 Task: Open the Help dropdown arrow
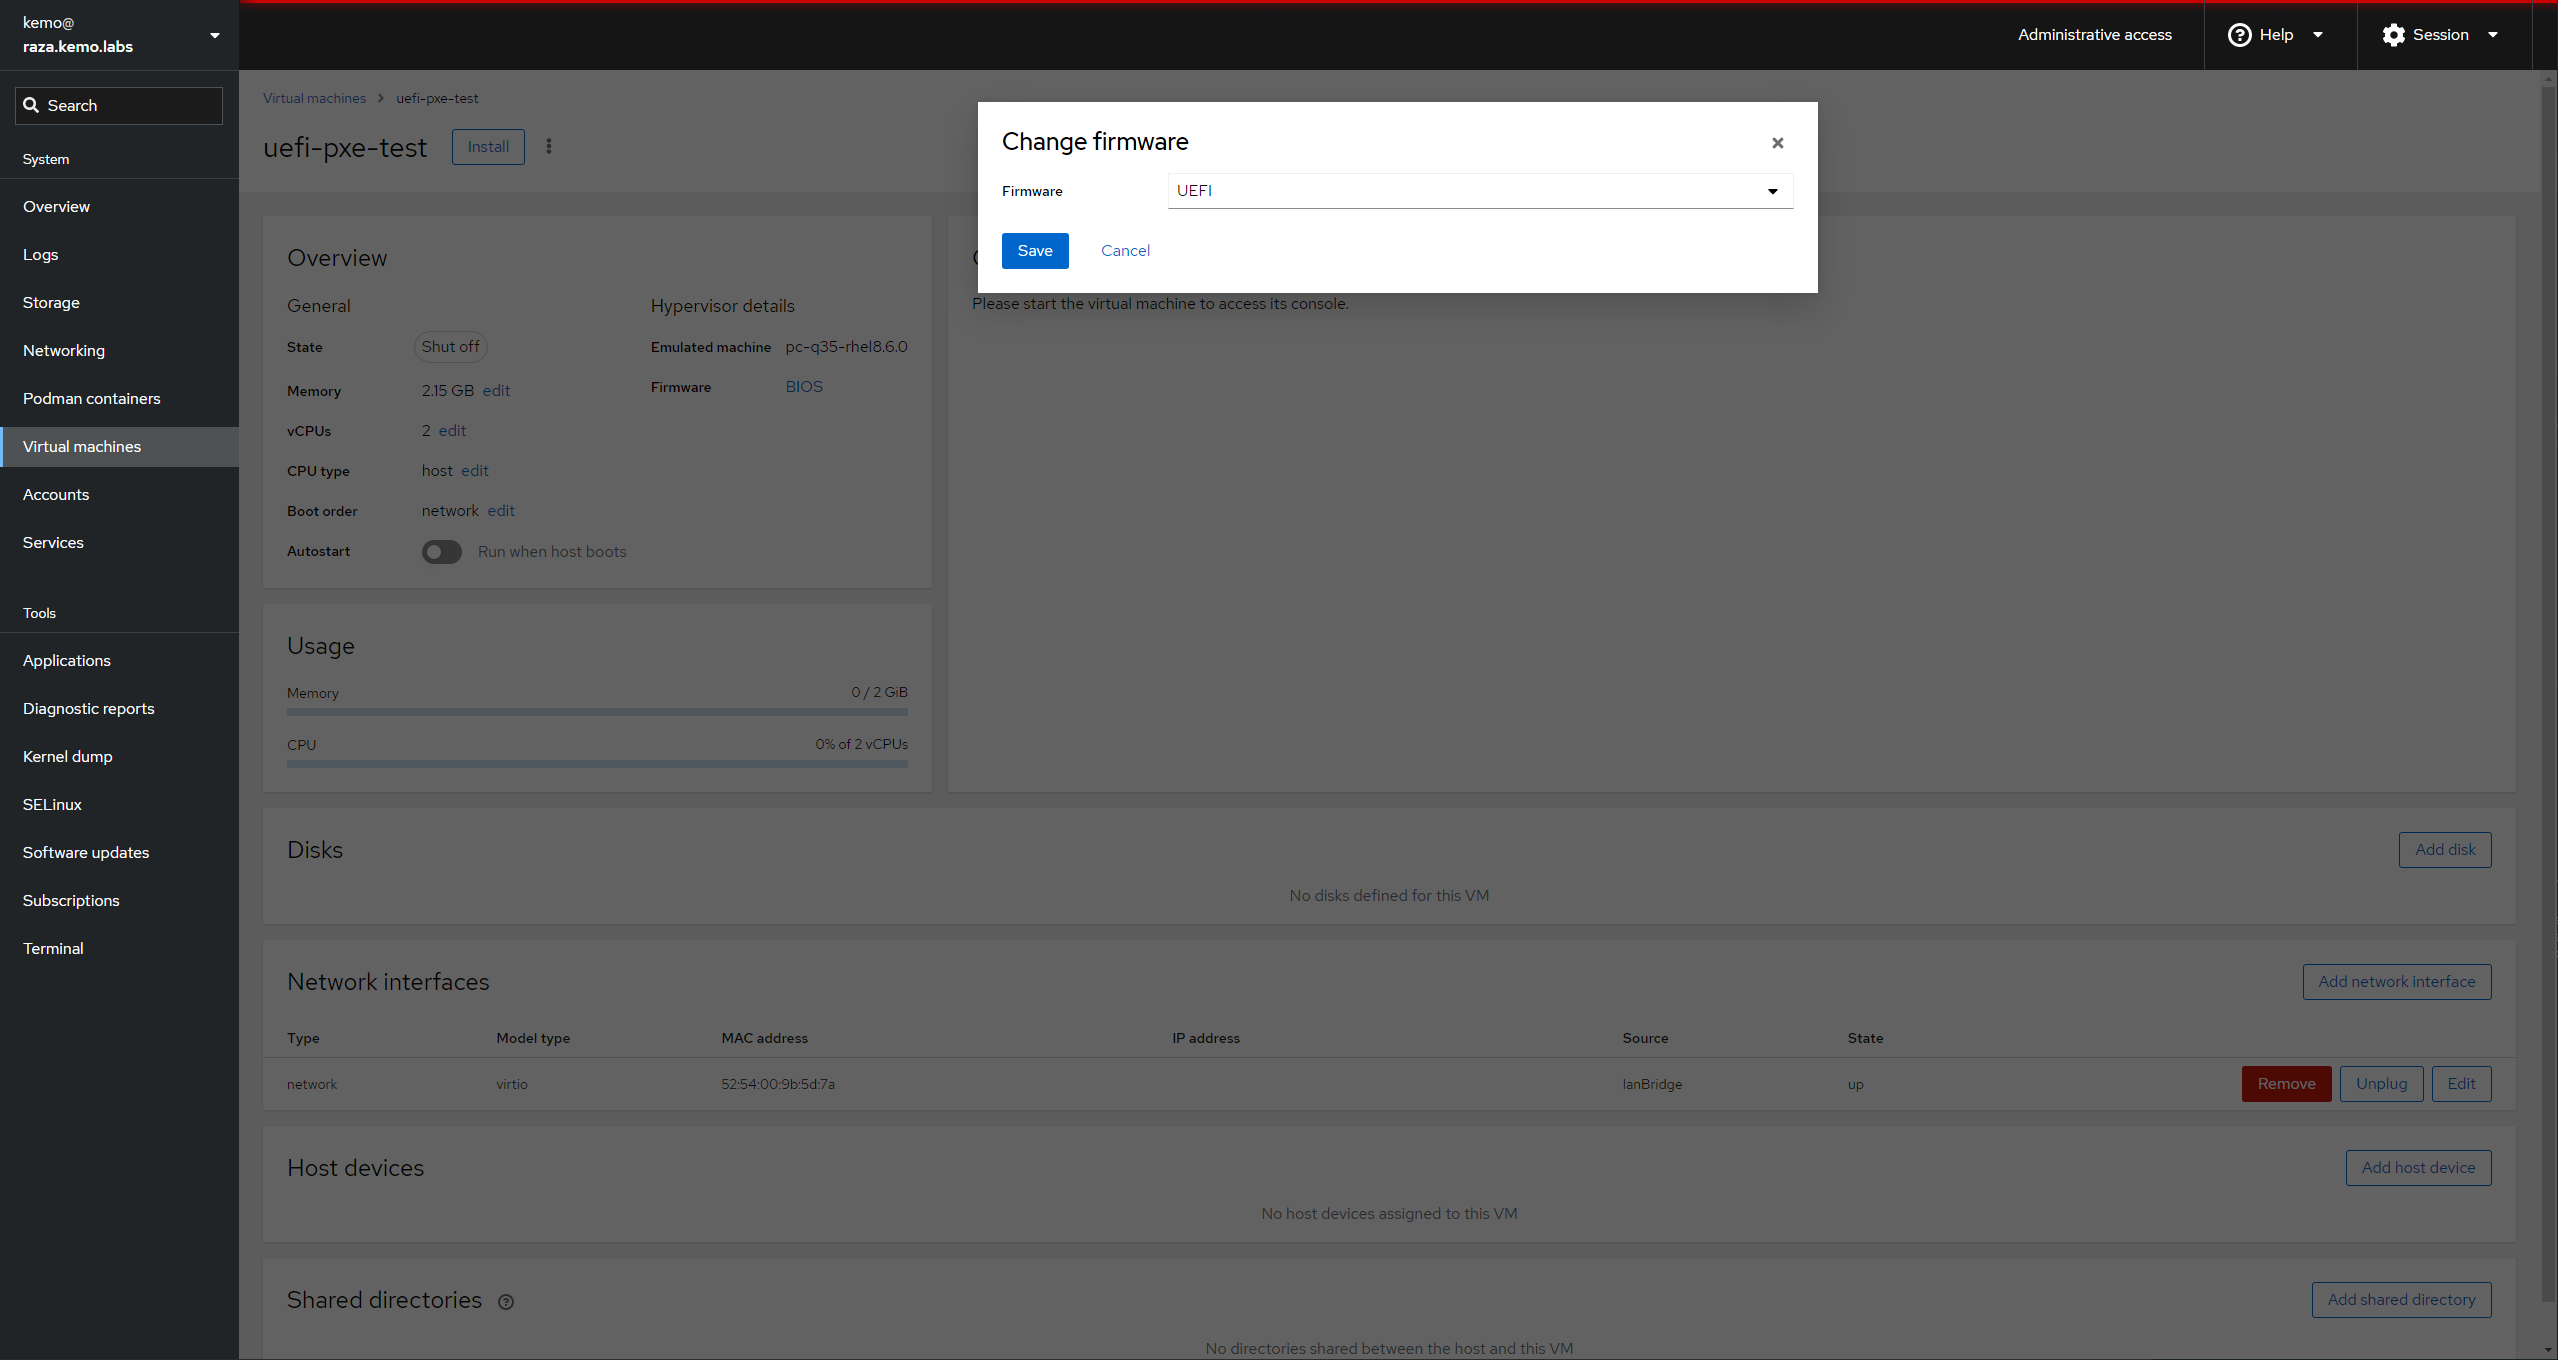(x=2317, y=35)
